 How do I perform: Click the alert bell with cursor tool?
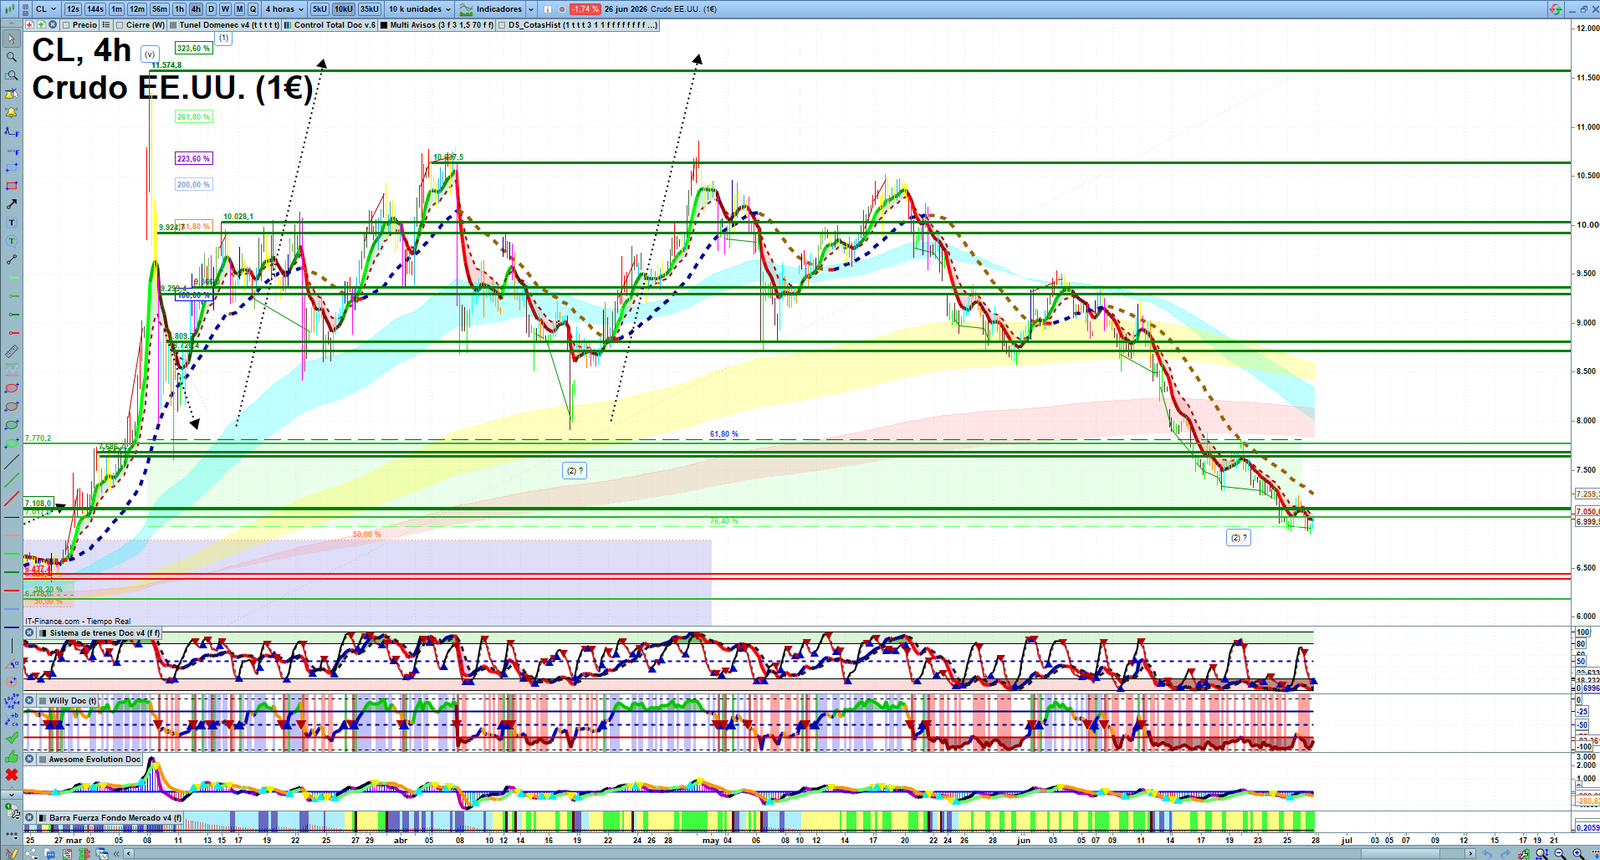(x=11, y=94)
